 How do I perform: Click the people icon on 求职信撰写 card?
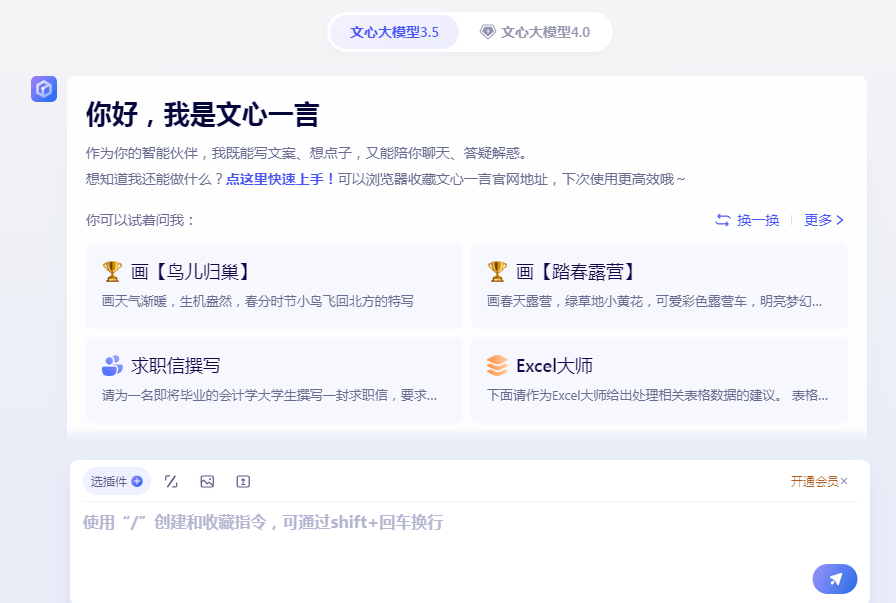point(112,366)
